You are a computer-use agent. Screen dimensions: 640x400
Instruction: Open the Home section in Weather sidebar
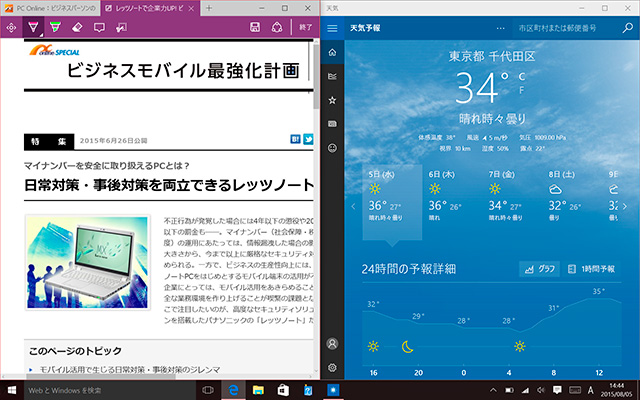click(x=332, y=52)
